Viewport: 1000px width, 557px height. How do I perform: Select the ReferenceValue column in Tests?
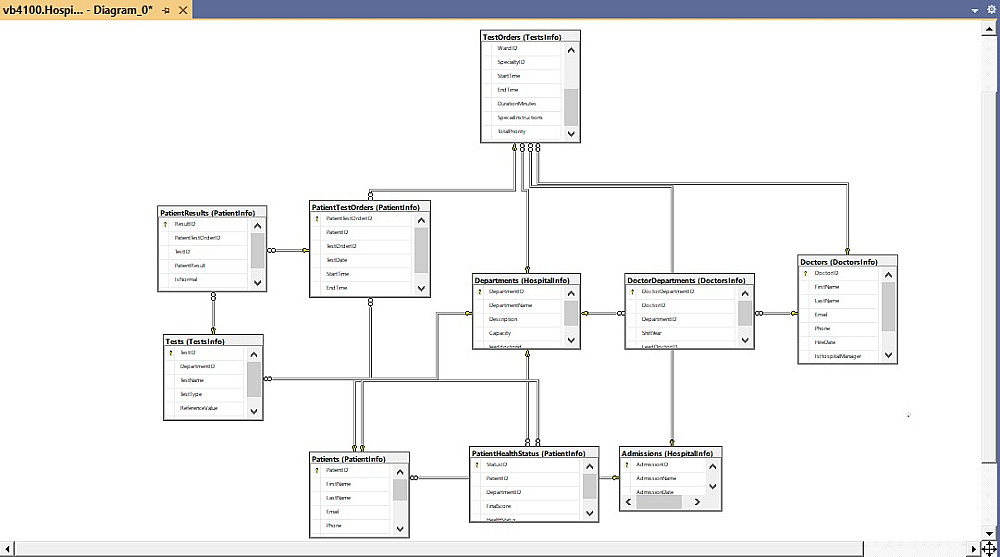point(205,408)
